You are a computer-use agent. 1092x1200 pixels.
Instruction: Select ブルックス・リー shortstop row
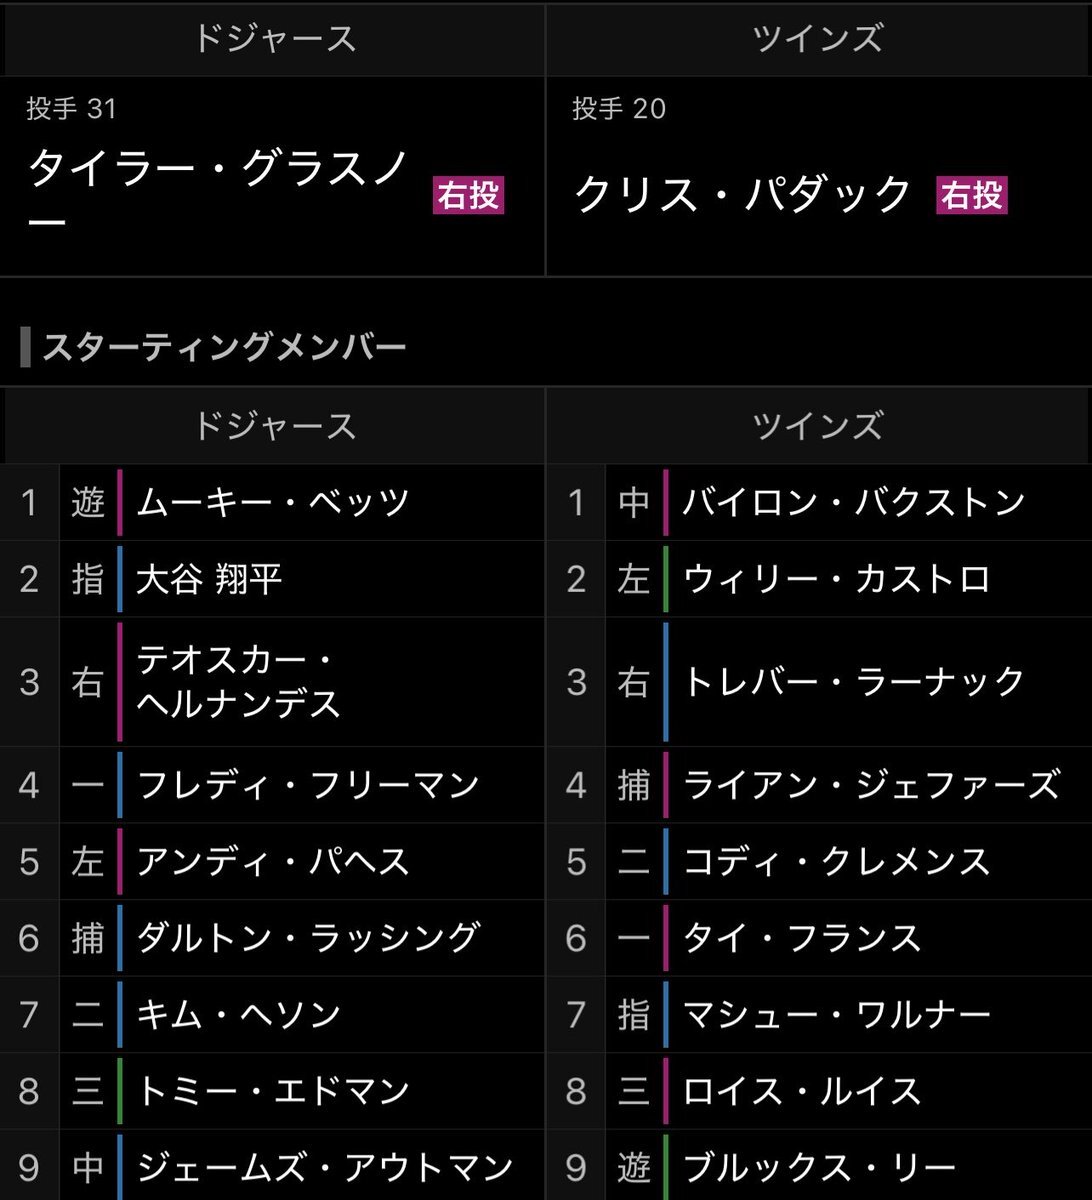click(819, 1166)
